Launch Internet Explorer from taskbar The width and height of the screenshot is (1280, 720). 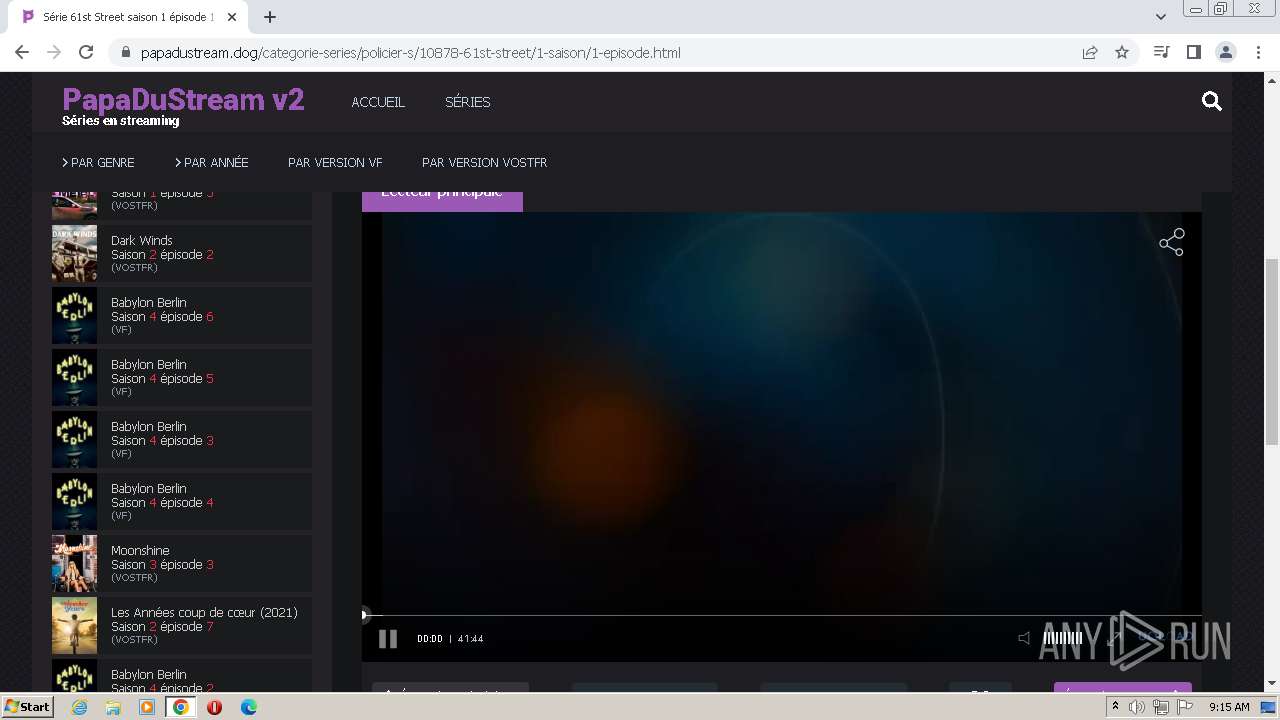point(79,707)
